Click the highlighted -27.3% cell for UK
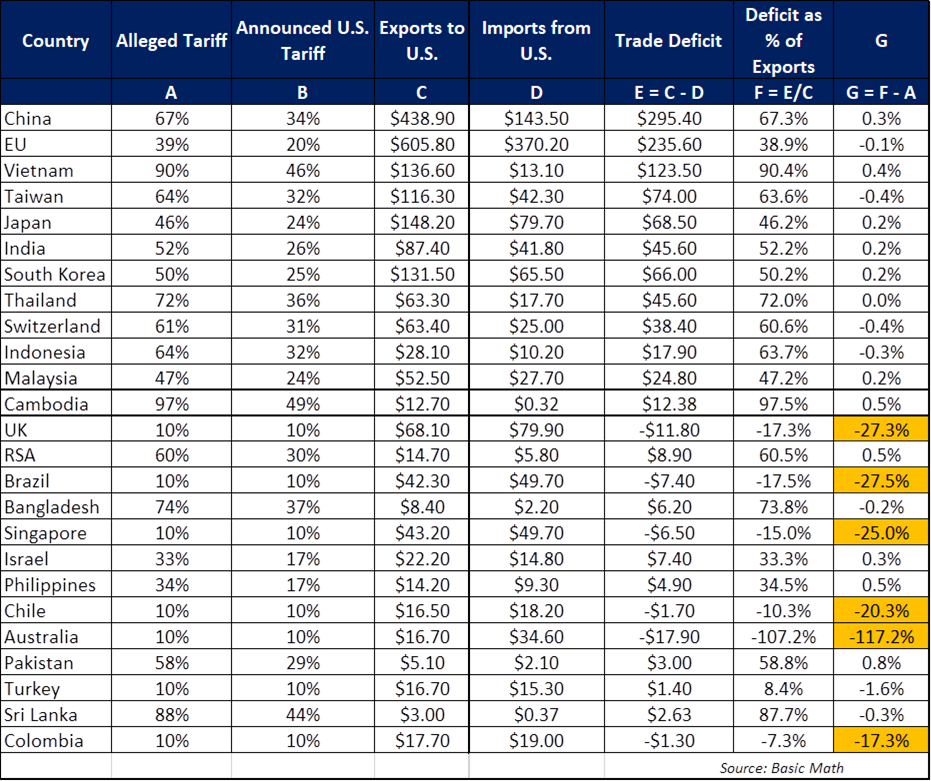Image resolution: width=931 pixels, height=781 pixels. (x=881, y=430)
